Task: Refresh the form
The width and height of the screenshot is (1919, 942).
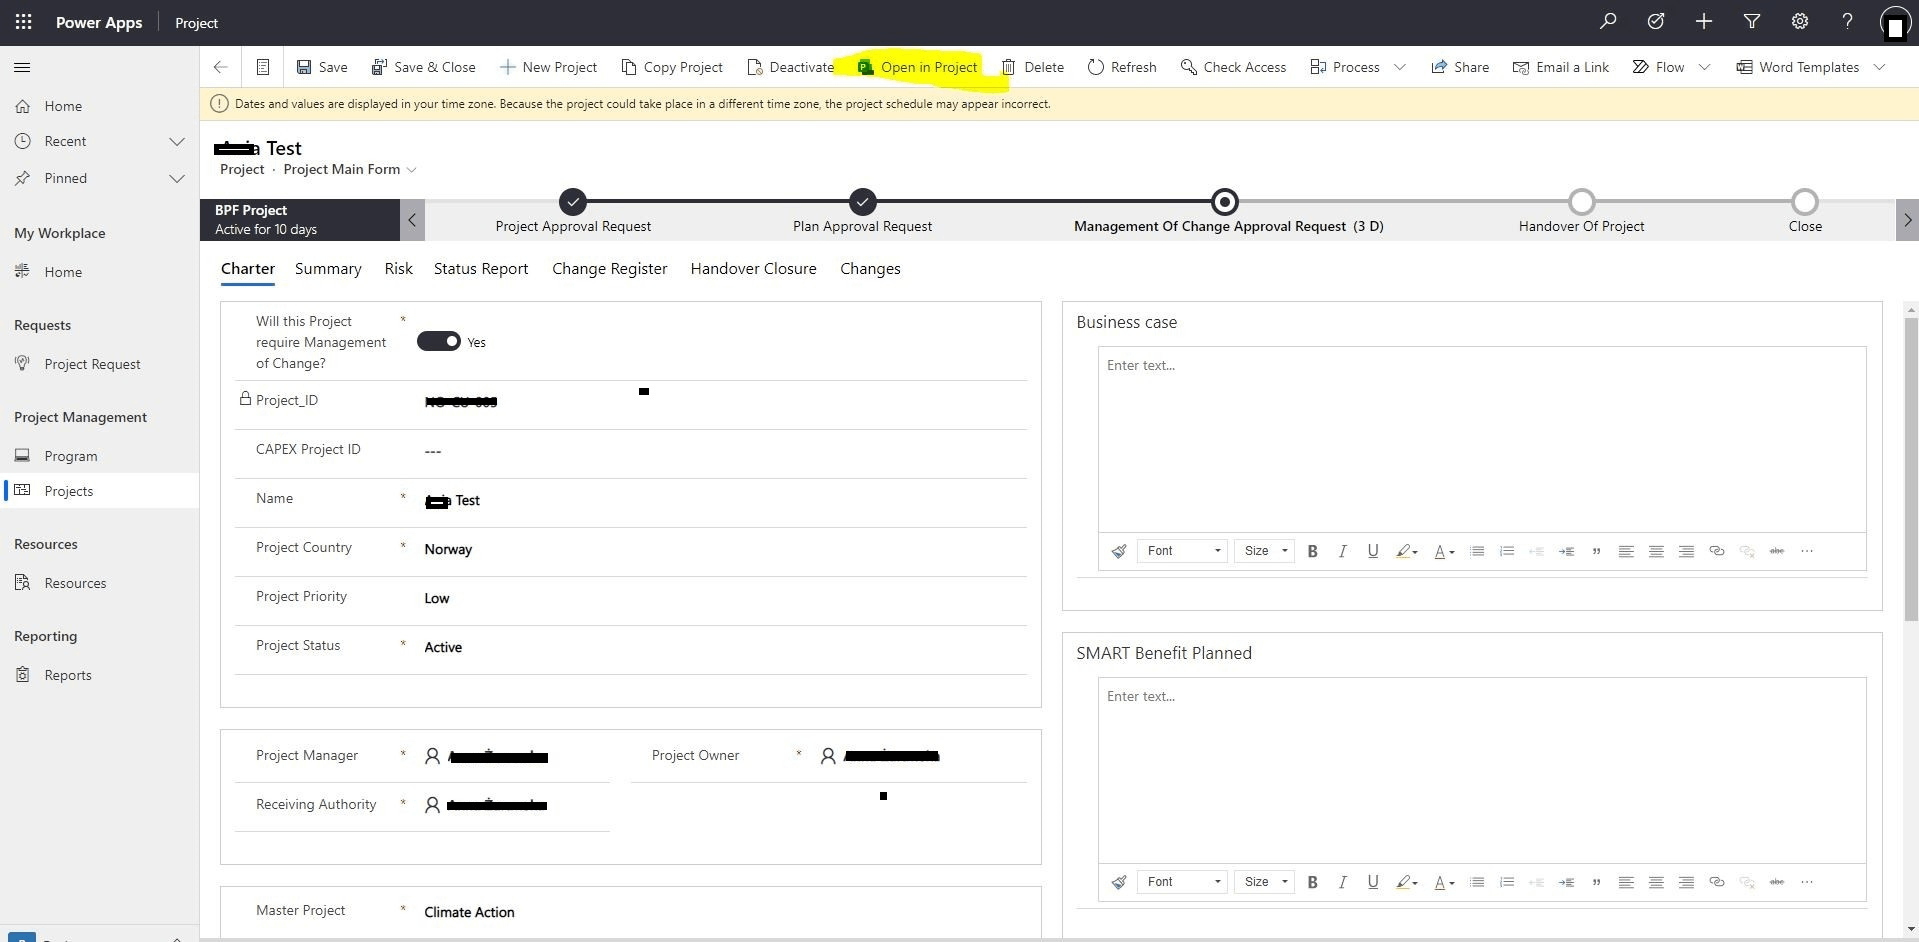Action: [x=1122, y=67]
